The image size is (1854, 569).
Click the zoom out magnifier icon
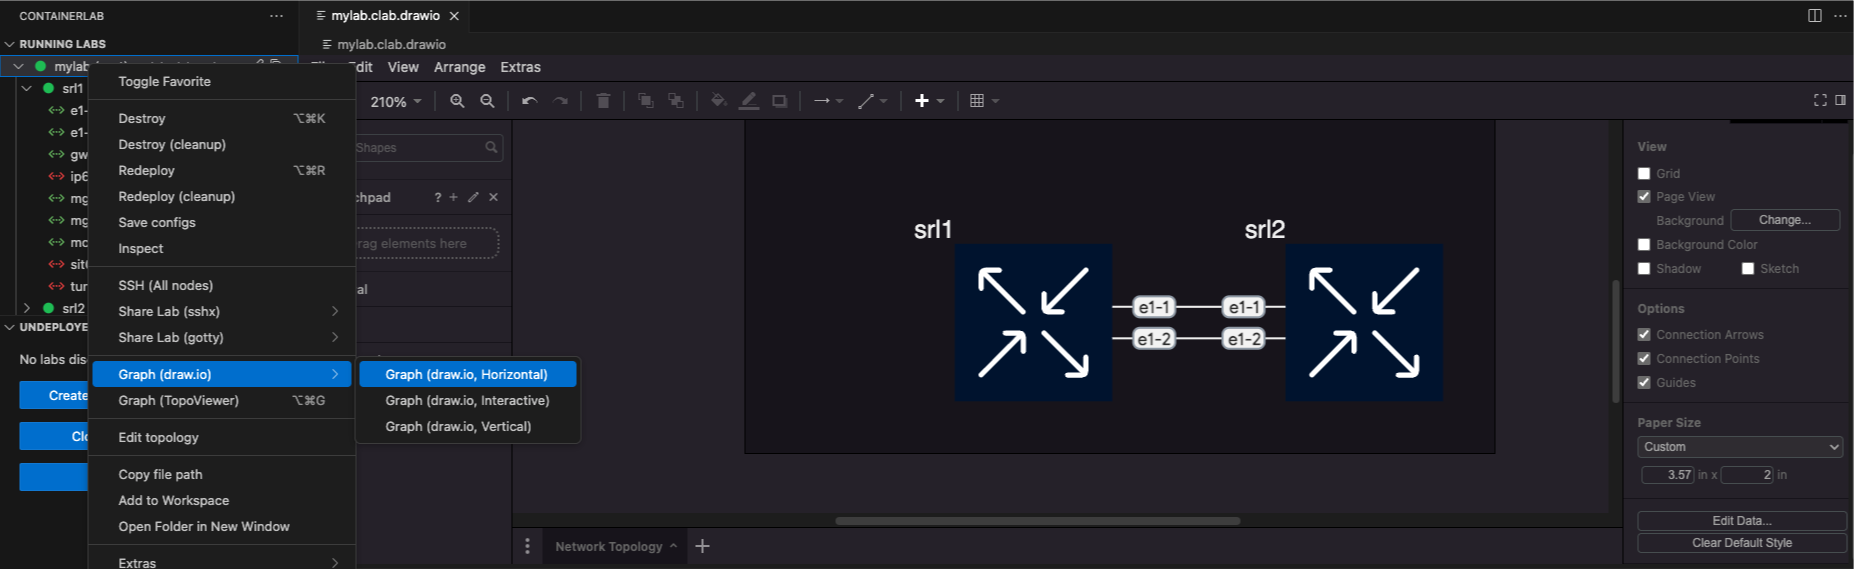(x=487, y=101)
